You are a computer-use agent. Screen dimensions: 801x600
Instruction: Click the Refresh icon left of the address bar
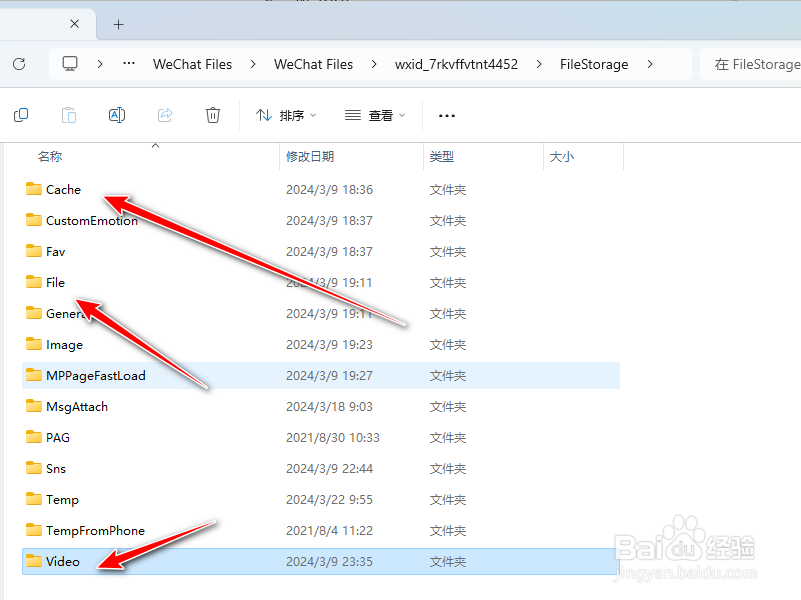coord(18,64)
